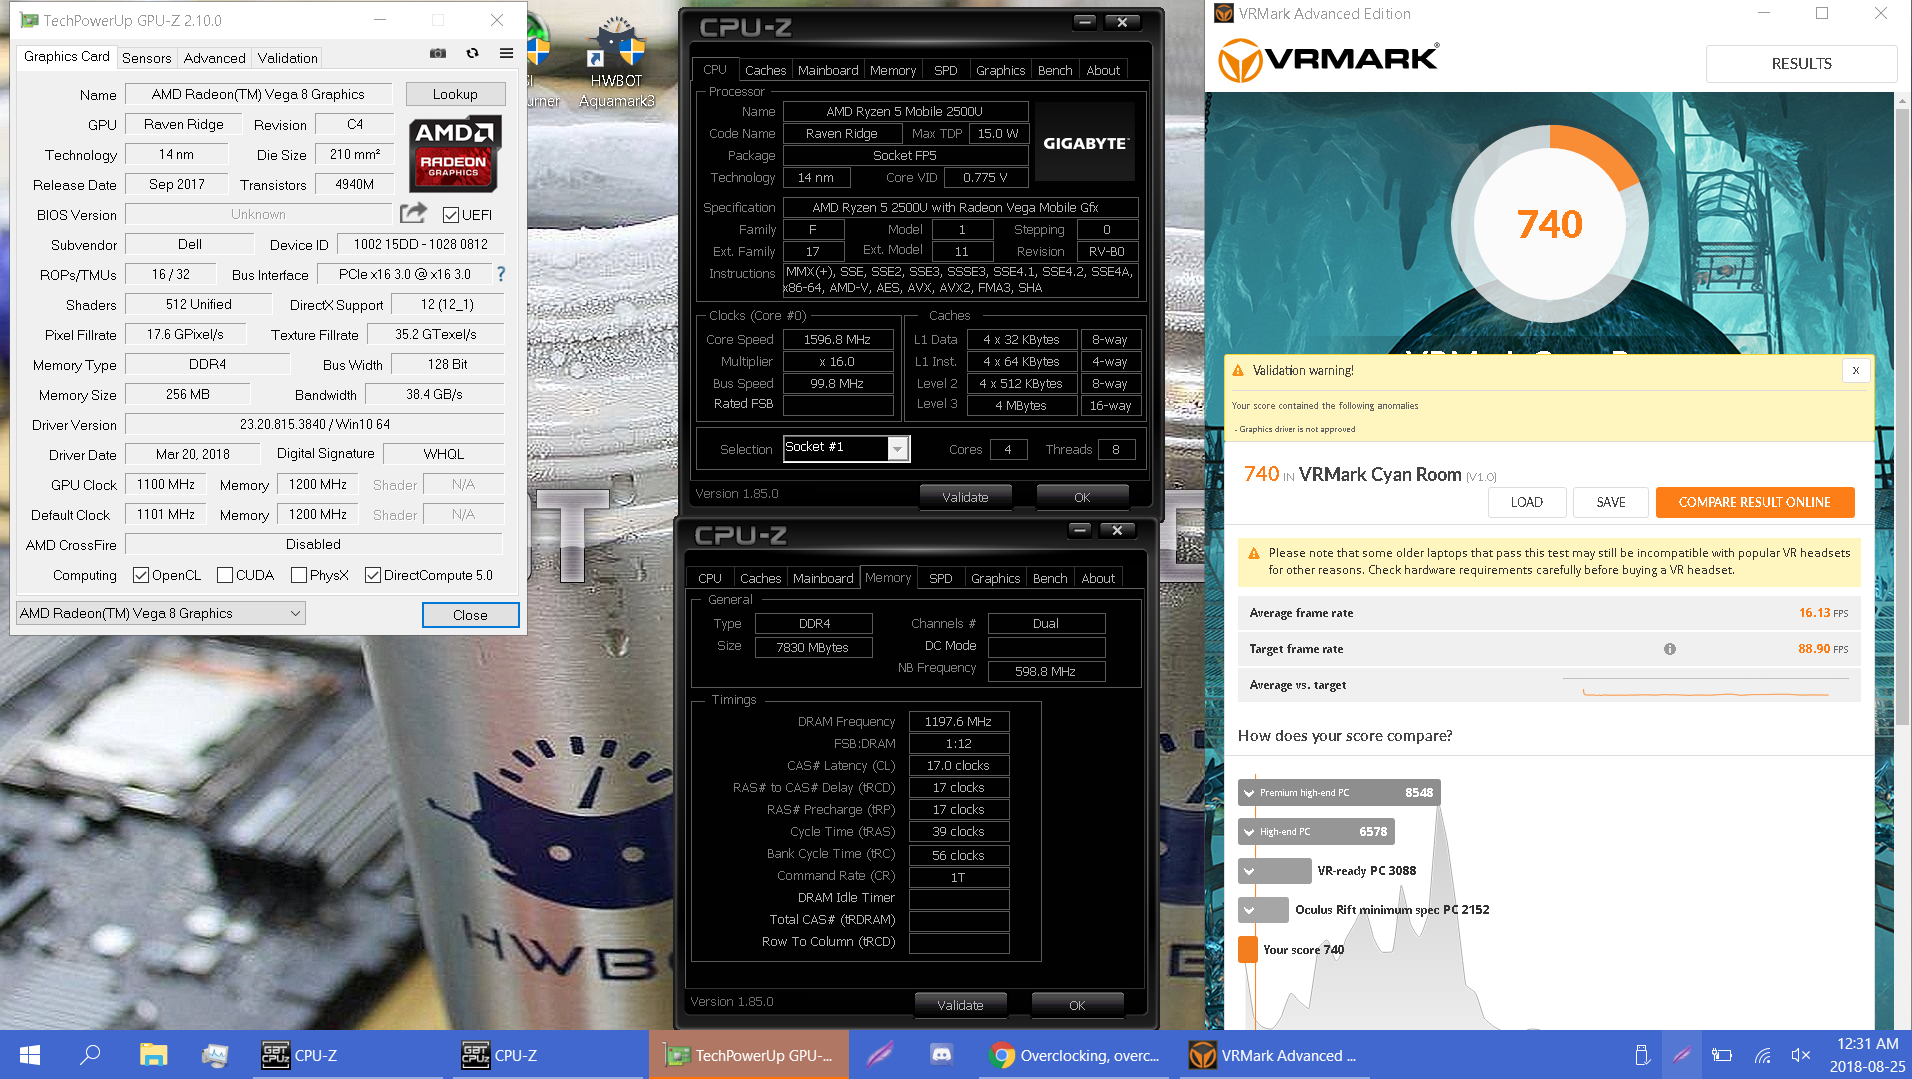Screen dimensions: 1912x1079
Task: Click the muted volume tray icon
Action: point(1801,1055)
